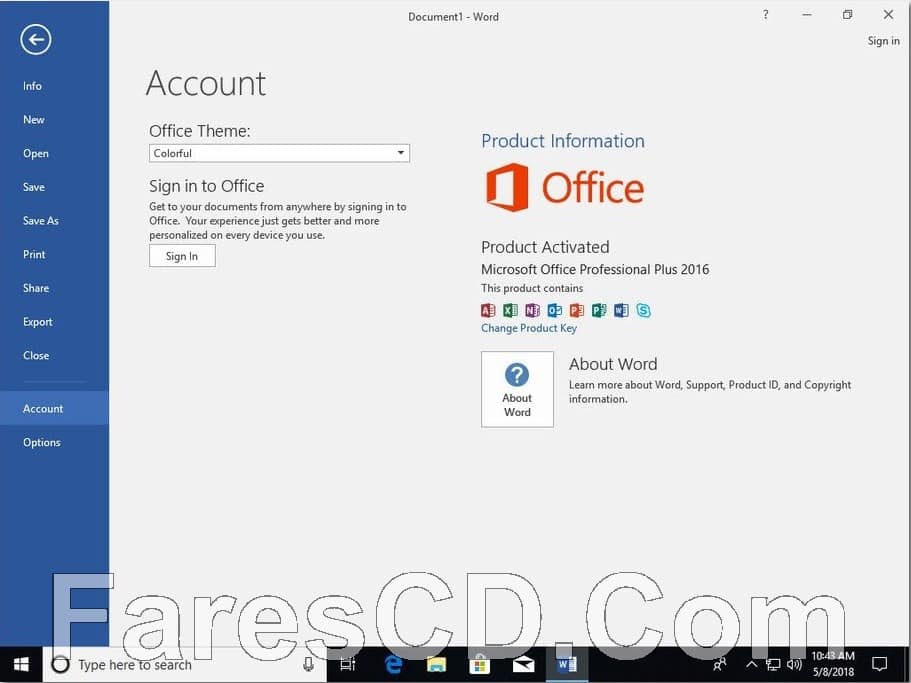Image resolution: width=911 pixels, height=683 pixels.
Task: Click the Outlook app icon under This product contains
Action: (554, 310)
